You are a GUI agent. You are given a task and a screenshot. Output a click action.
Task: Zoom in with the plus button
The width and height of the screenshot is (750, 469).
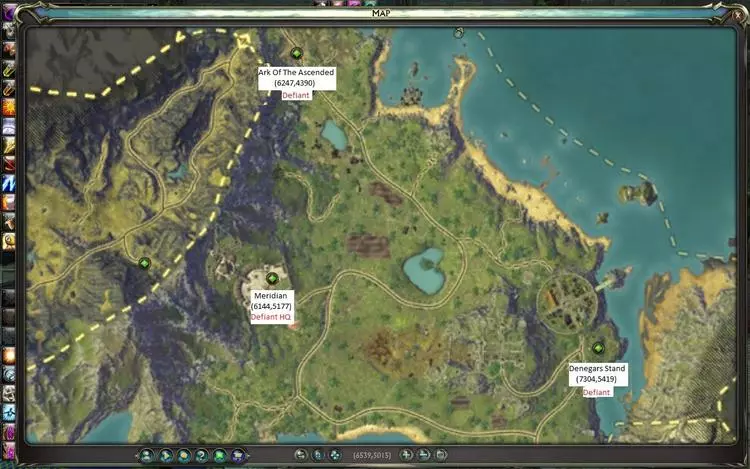tap(406, 455)
